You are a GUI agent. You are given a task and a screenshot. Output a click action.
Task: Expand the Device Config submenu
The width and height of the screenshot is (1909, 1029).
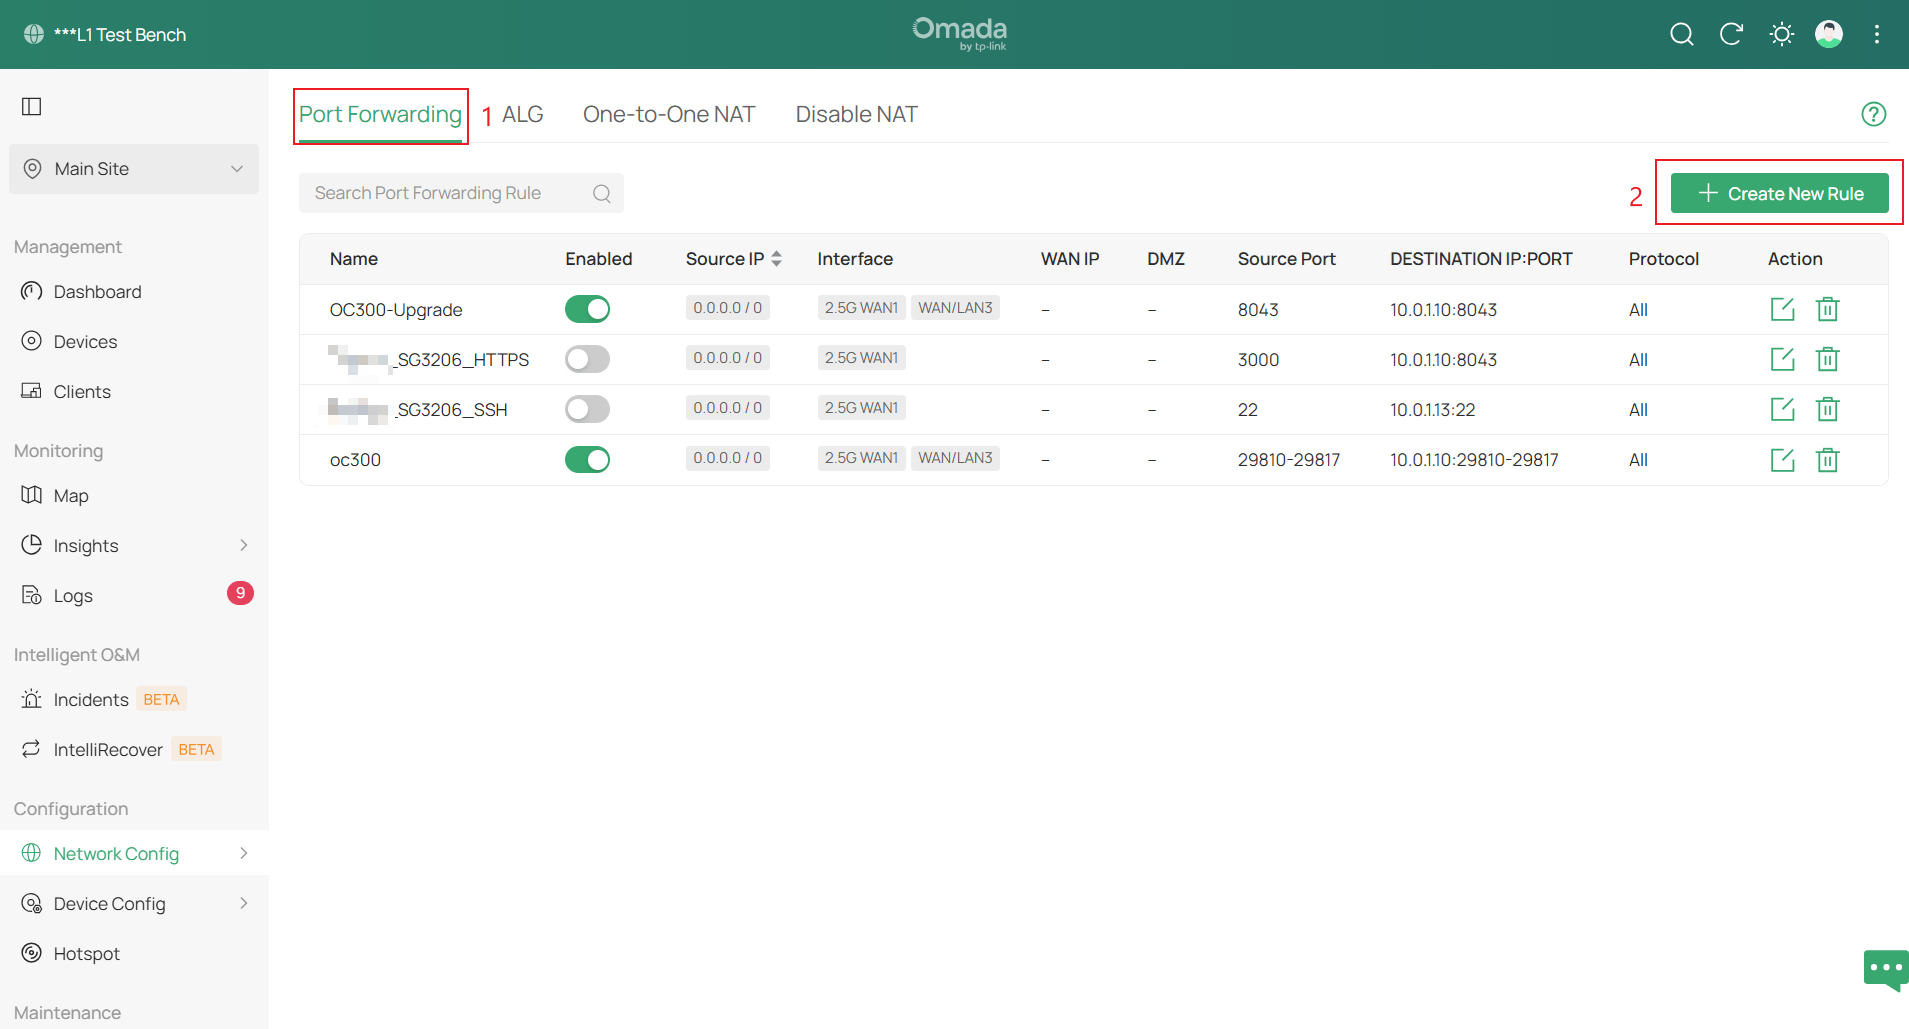pyautogui.click(x=243, y=903)
